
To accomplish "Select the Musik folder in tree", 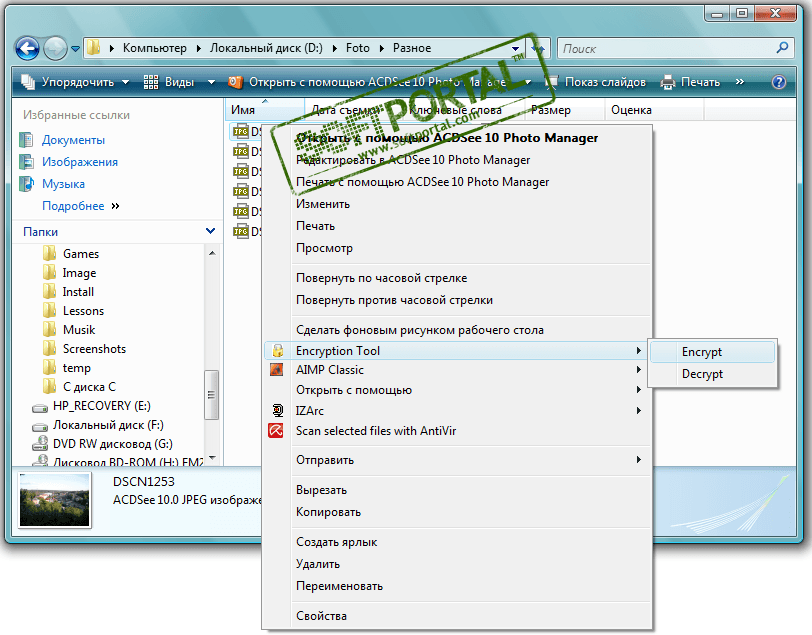I will [79, 330].
